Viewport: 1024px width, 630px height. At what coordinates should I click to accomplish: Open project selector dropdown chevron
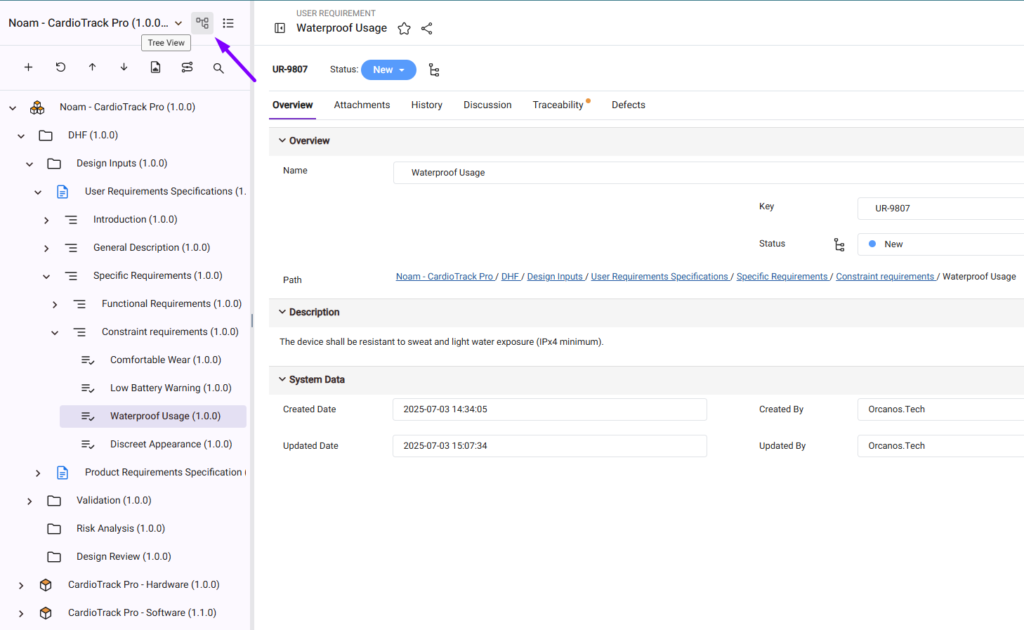point(178,23)
